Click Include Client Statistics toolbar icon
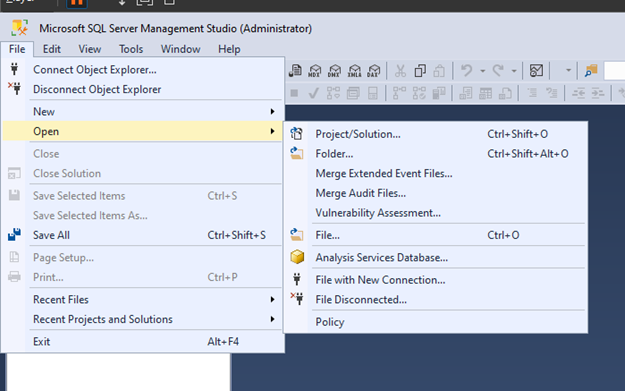625x391 pixels. 439,93
